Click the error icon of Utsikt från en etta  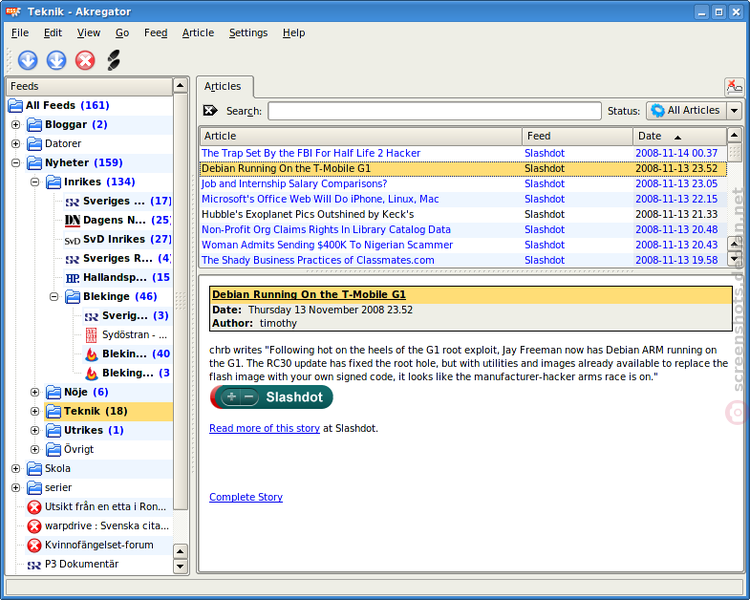tap(34, 507)
